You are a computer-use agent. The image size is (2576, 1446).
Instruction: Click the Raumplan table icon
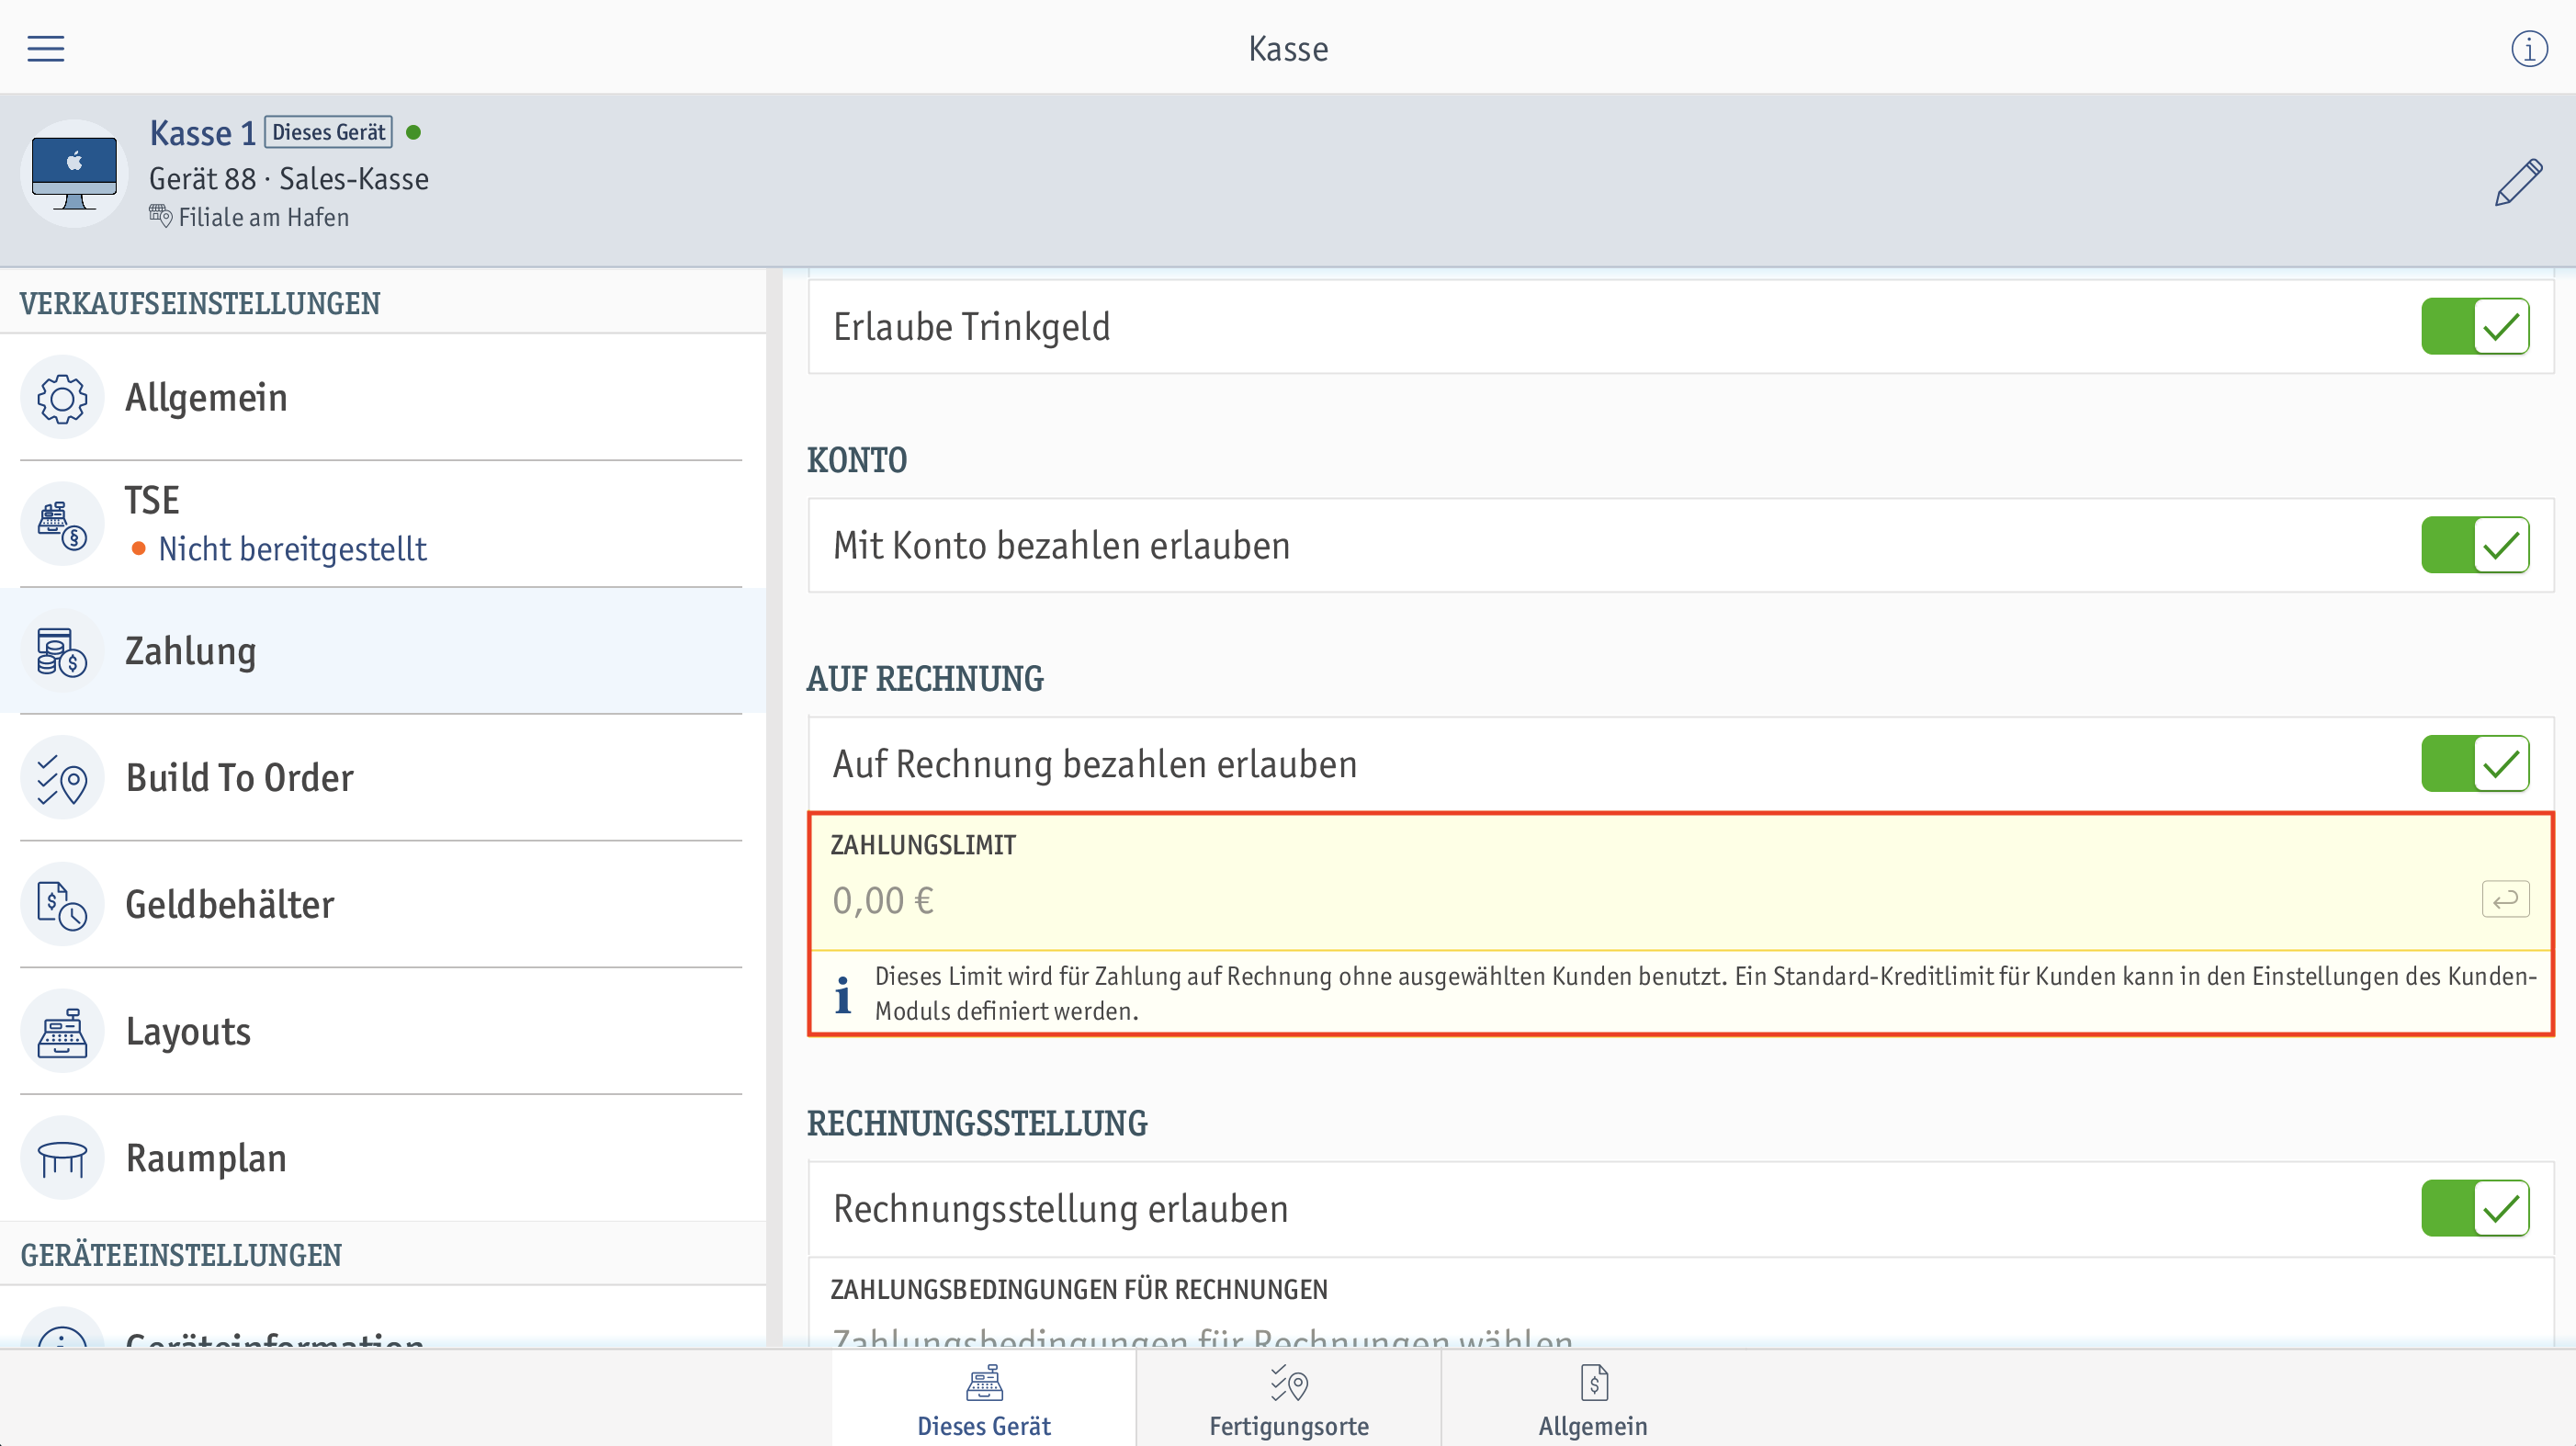click(x=62, y=1158)
